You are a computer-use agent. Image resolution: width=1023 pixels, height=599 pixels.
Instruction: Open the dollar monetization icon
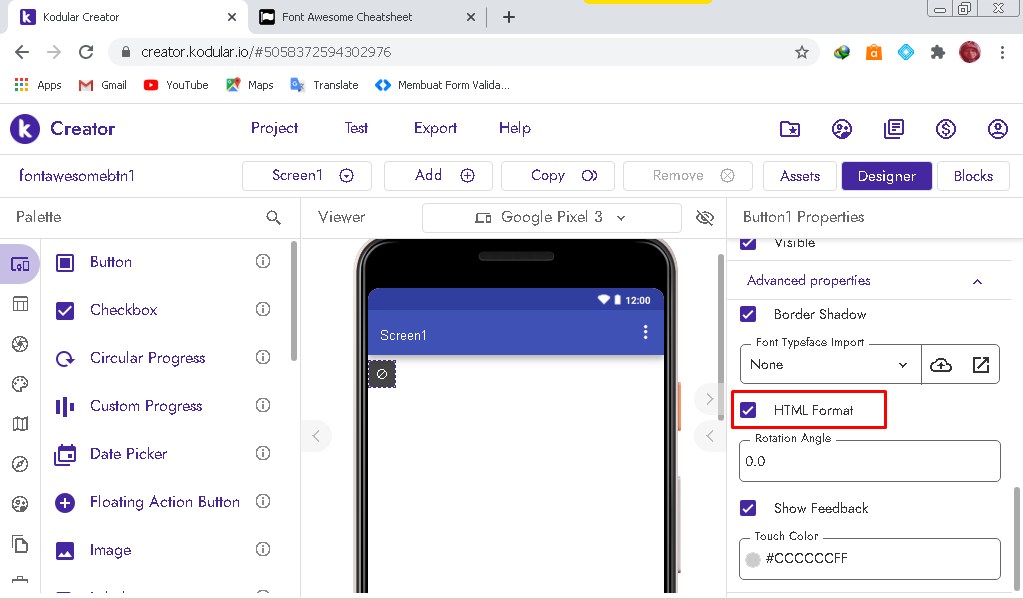[x=945, y=129]
